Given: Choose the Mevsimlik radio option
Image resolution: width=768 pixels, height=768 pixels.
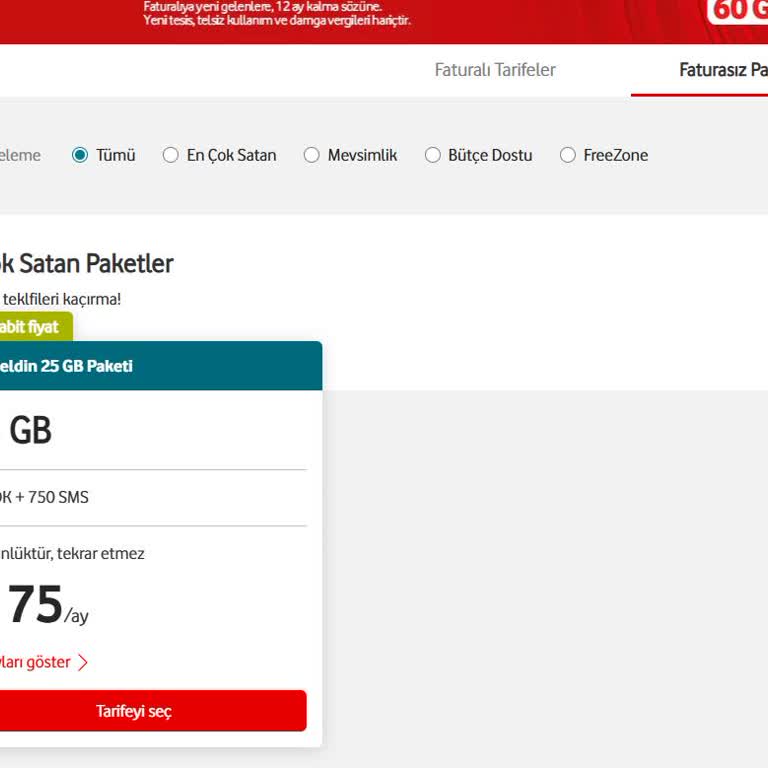Looking at the screenshot, I should [312, 155].
